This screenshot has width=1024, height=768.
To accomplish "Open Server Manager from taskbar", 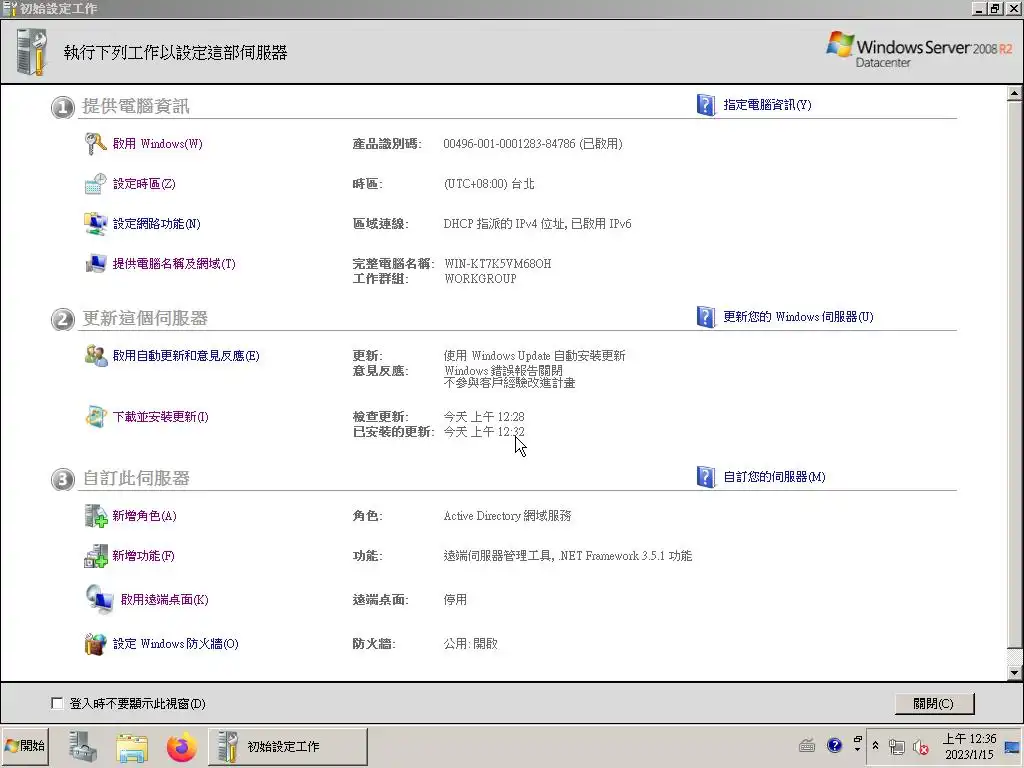I will pyautogui.click(x=84, y=746).
